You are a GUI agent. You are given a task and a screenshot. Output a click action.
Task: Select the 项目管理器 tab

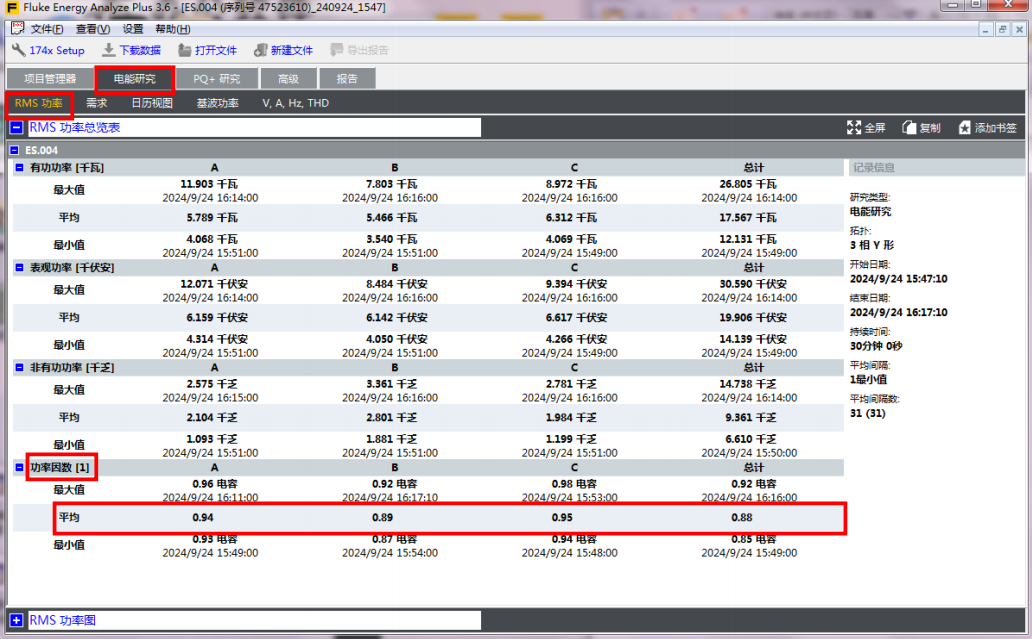(50, 79)
